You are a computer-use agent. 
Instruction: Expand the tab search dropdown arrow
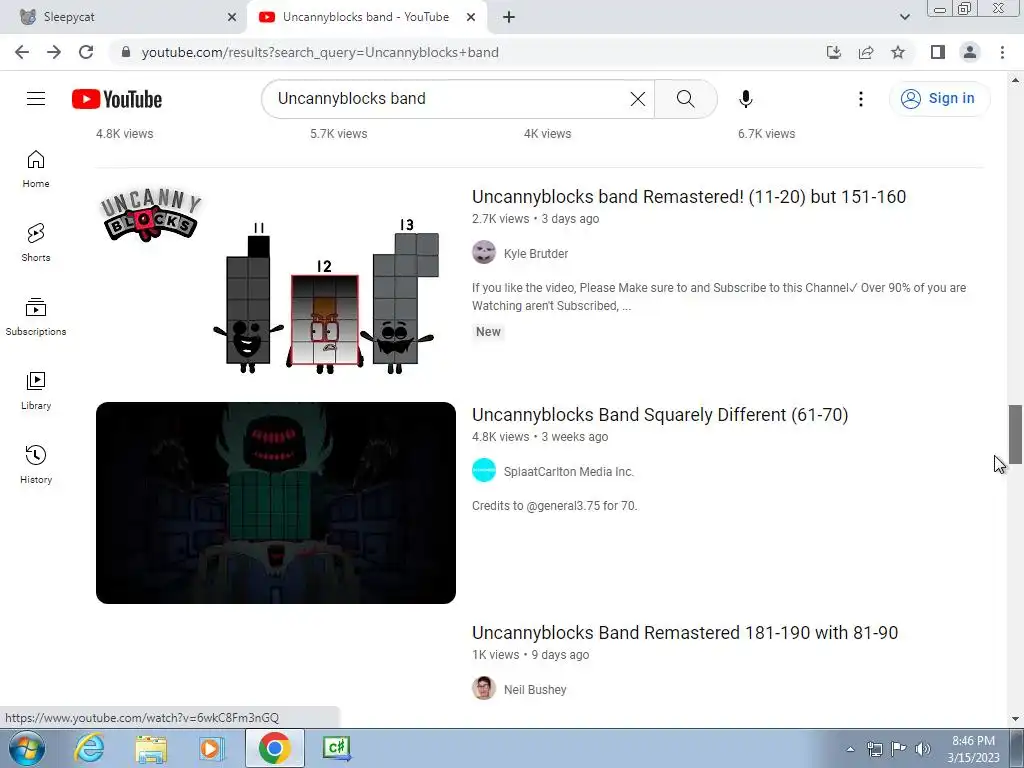(904, 17)
